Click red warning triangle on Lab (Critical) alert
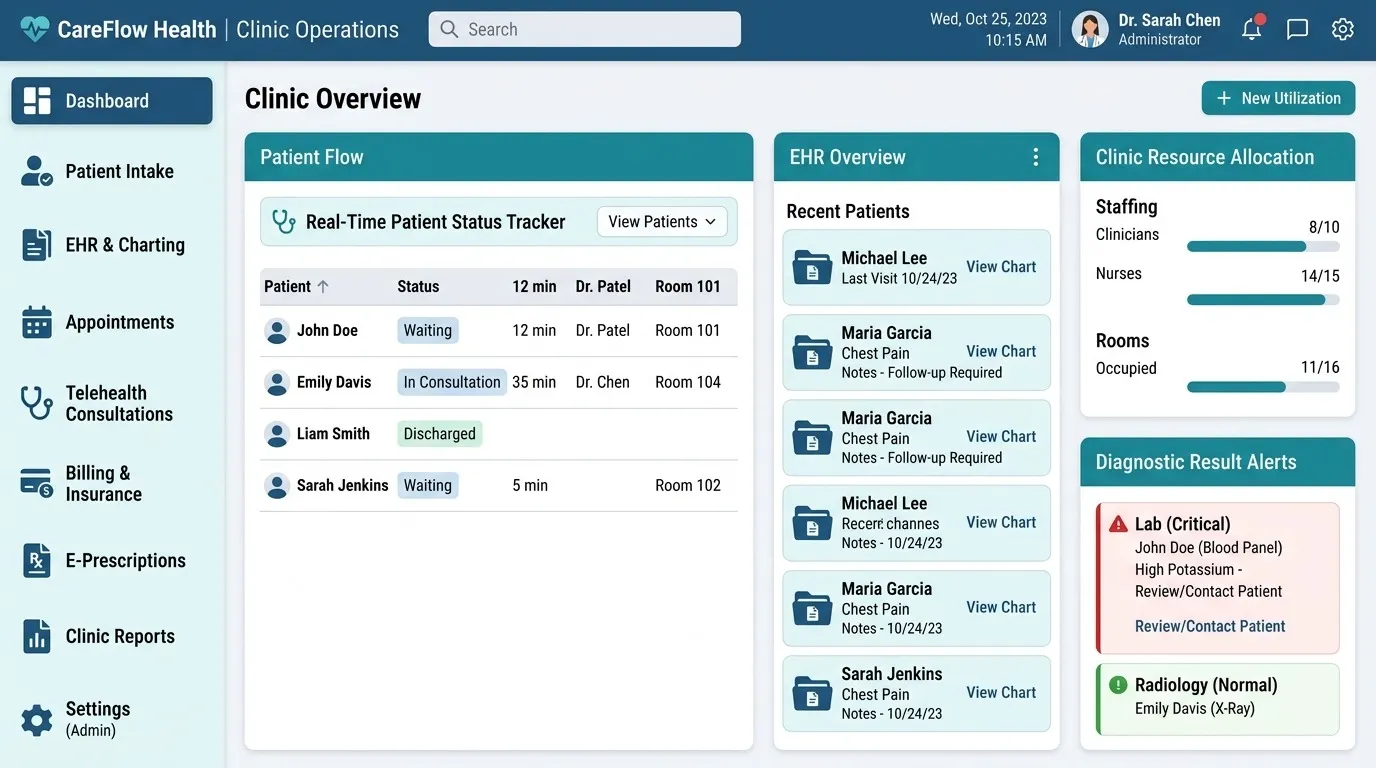The height and width of the screenshot is (768, 1376). (x=1118, y=524)
